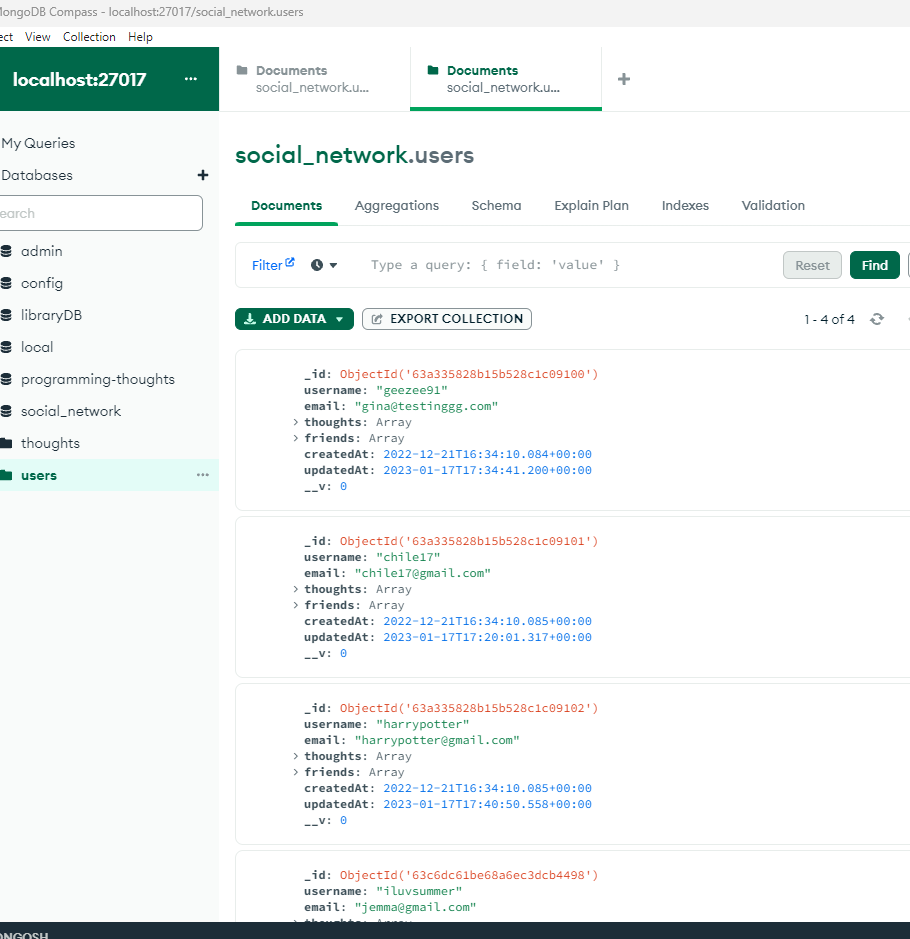Viewport: 910px width, 939px height.
Task: Select the config database
Action: [x=42, y=283]
